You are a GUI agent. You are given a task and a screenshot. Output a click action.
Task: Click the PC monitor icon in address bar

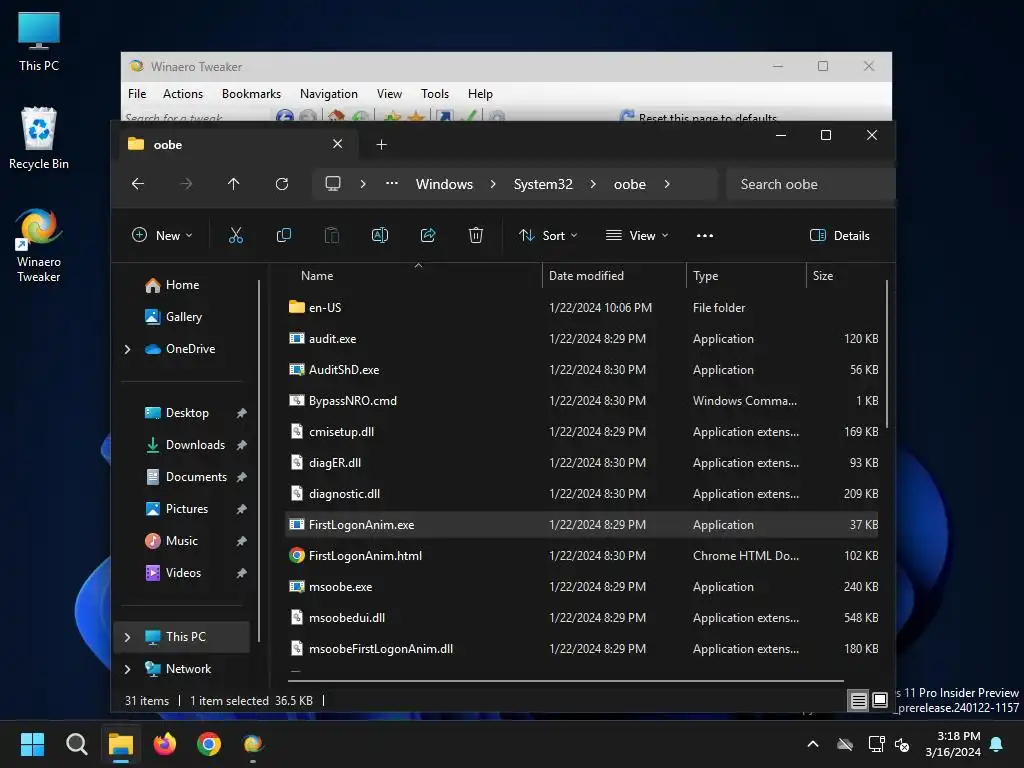pos(333,184)
